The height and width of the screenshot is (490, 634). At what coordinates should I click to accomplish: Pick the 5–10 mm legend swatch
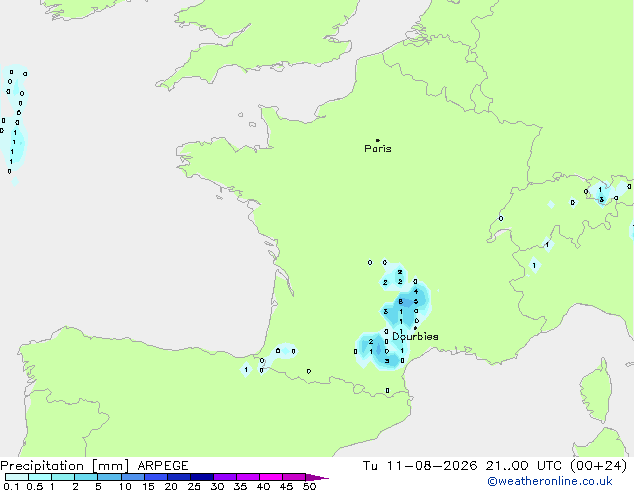[109, 477]
